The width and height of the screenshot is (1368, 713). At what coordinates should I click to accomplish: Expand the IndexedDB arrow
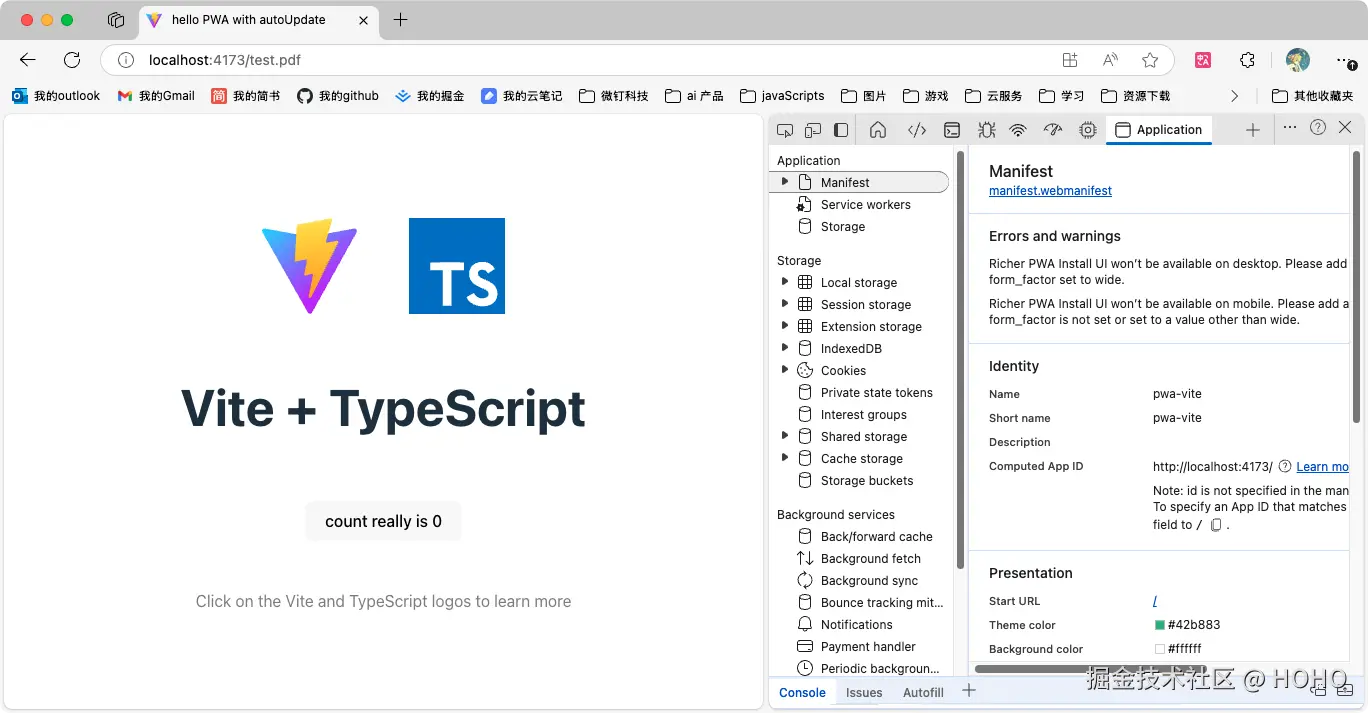point(785,348)
